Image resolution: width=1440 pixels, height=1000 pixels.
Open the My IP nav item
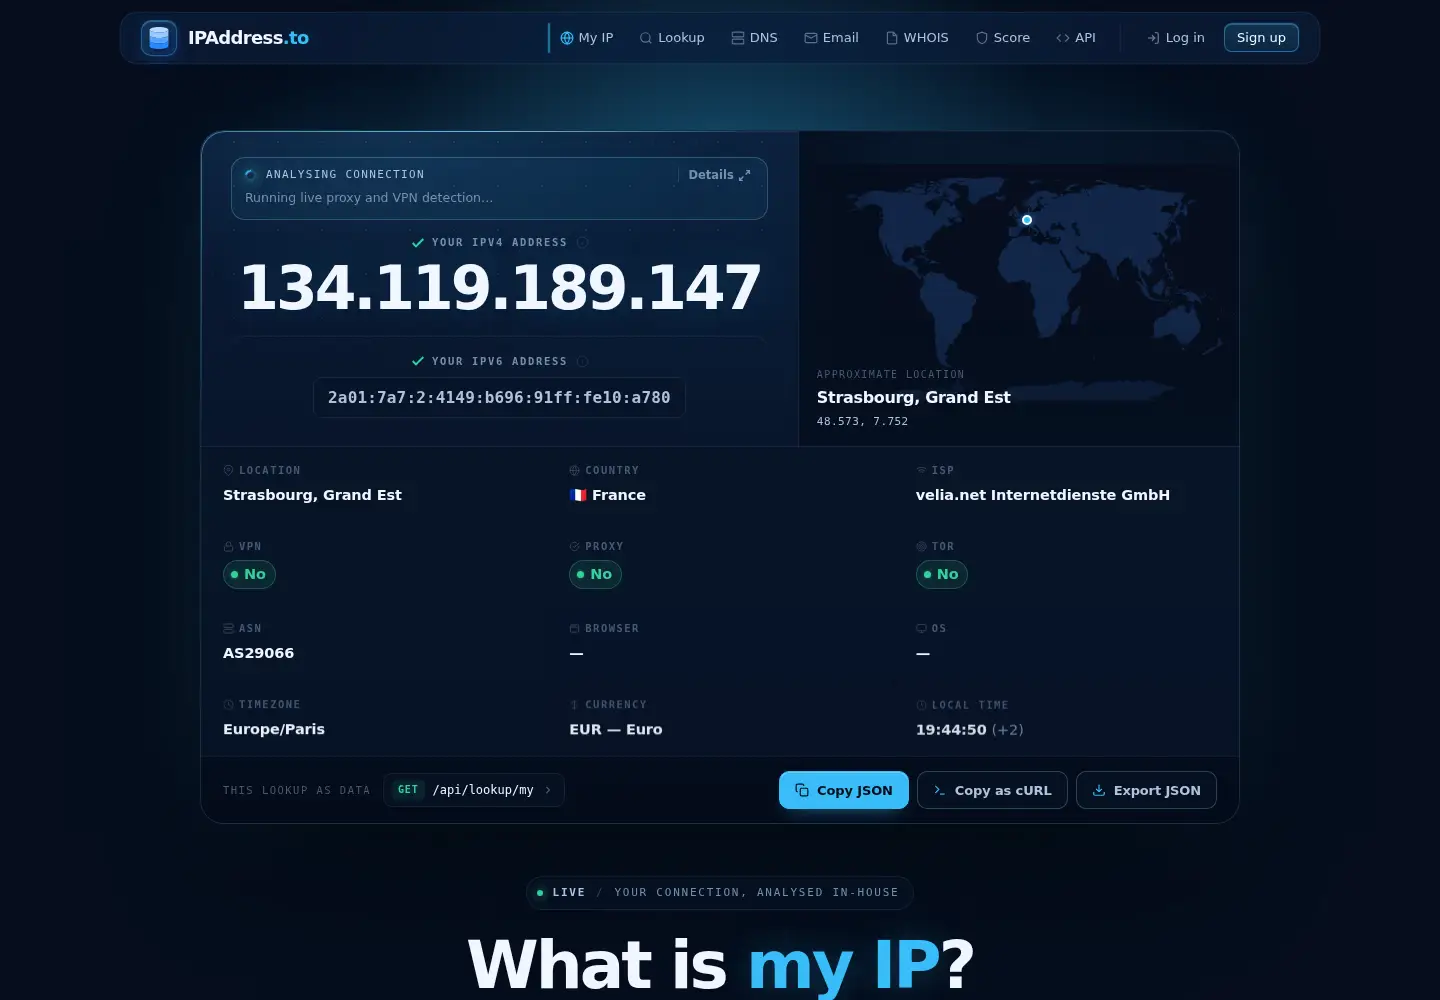(587, 38)
